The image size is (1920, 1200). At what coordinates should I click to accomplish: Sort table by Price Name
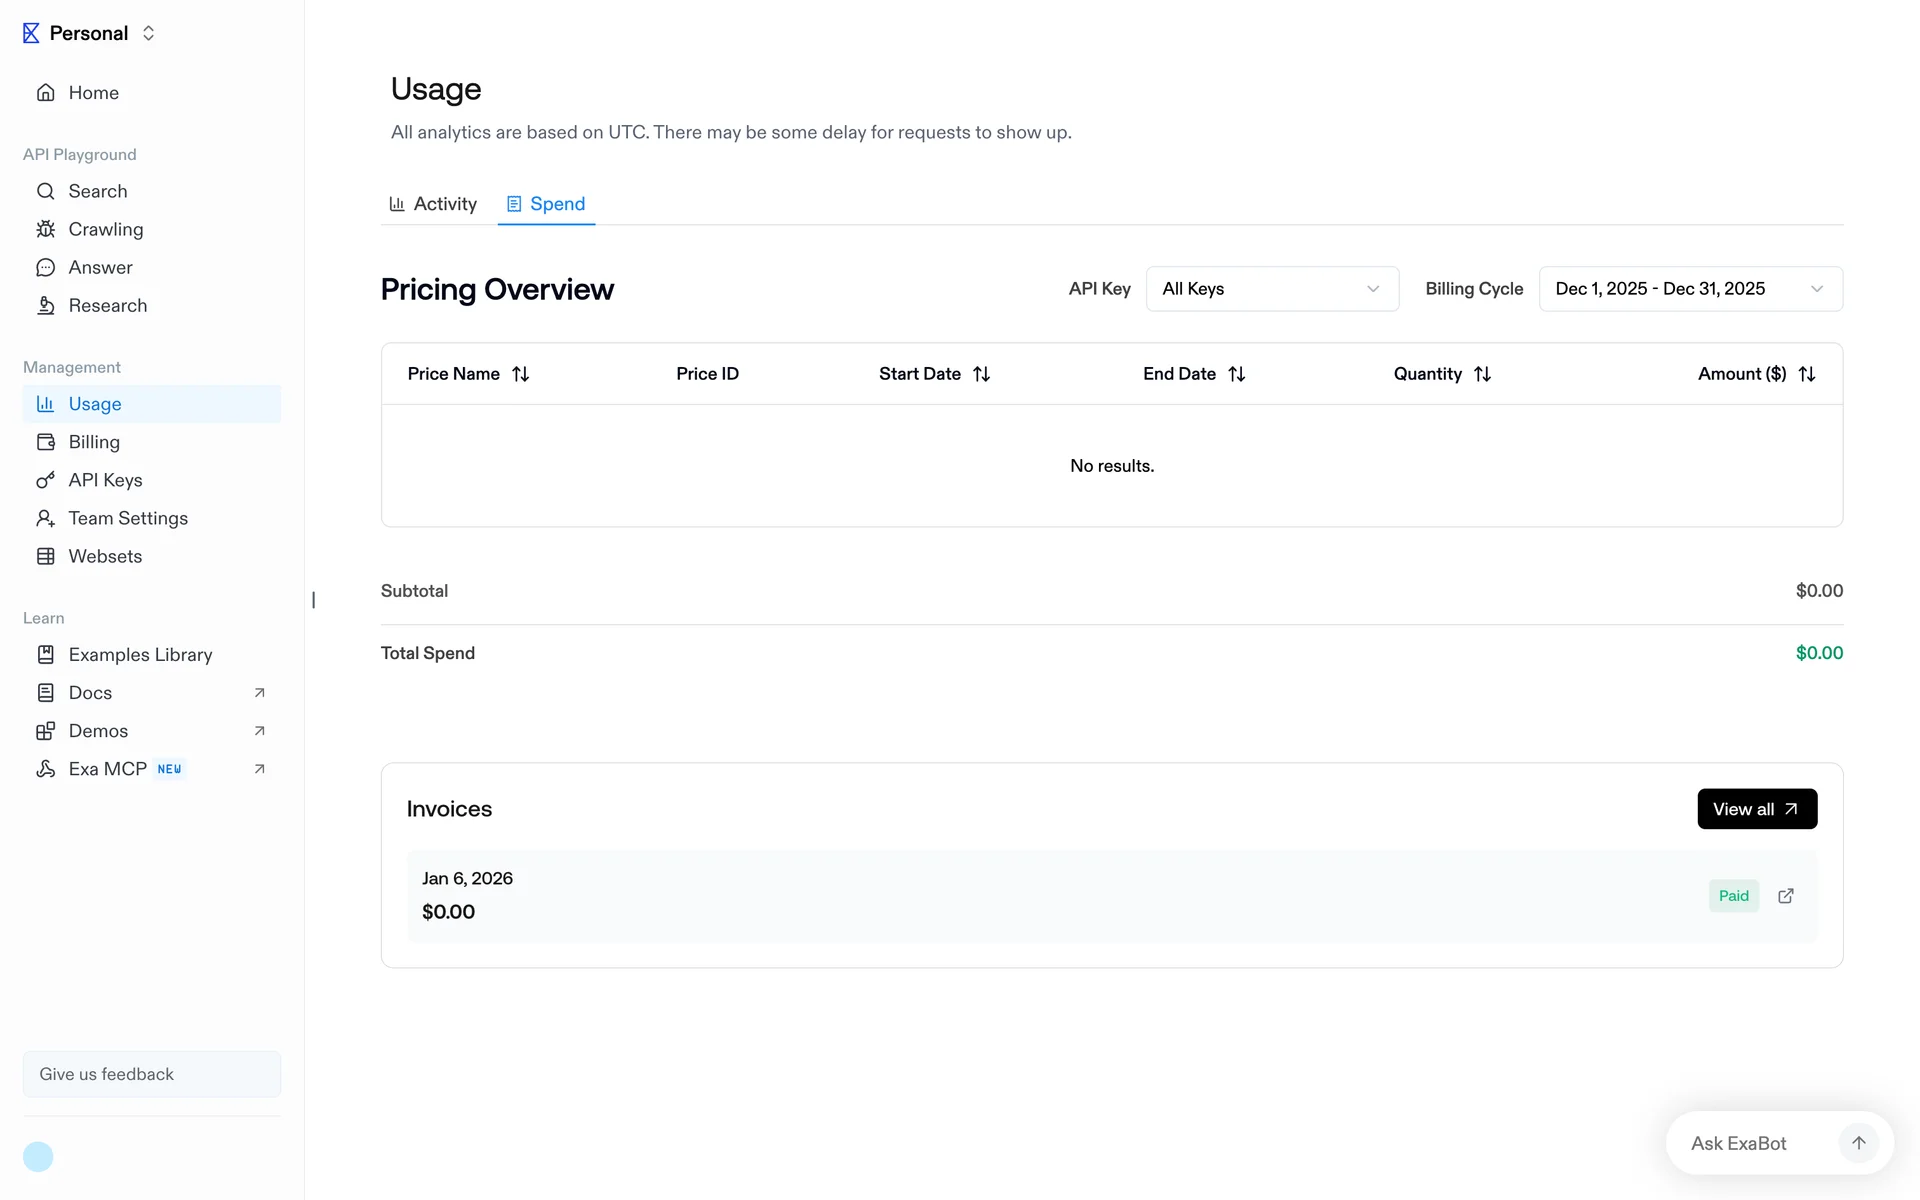click(x=520, y=374)
